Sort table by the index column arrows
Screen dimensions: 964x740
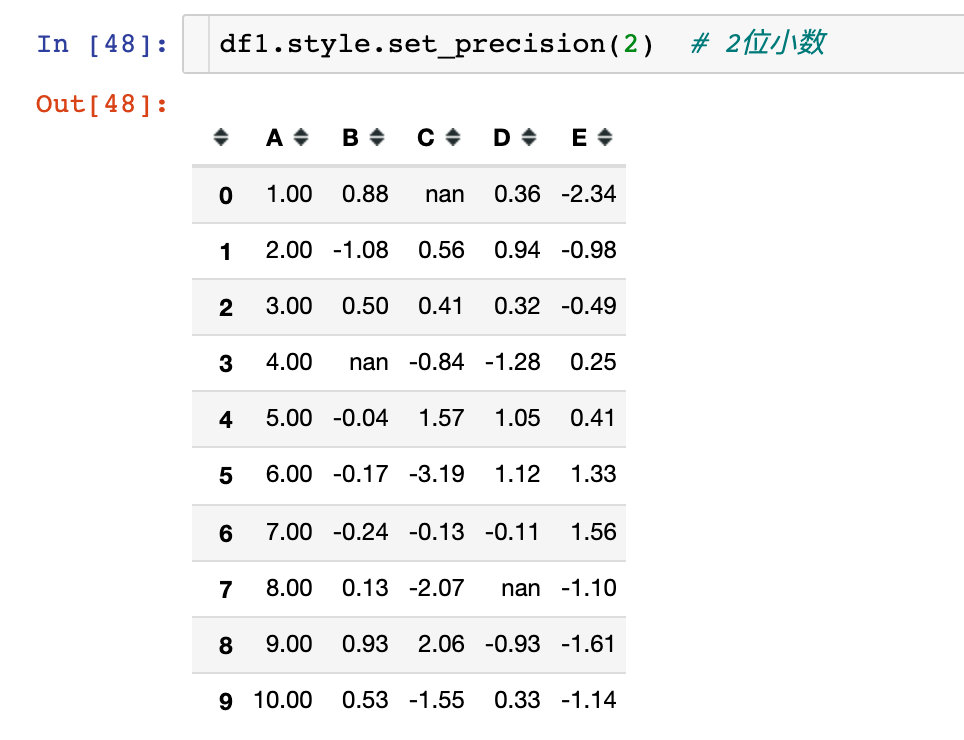(x=221, y=137)
